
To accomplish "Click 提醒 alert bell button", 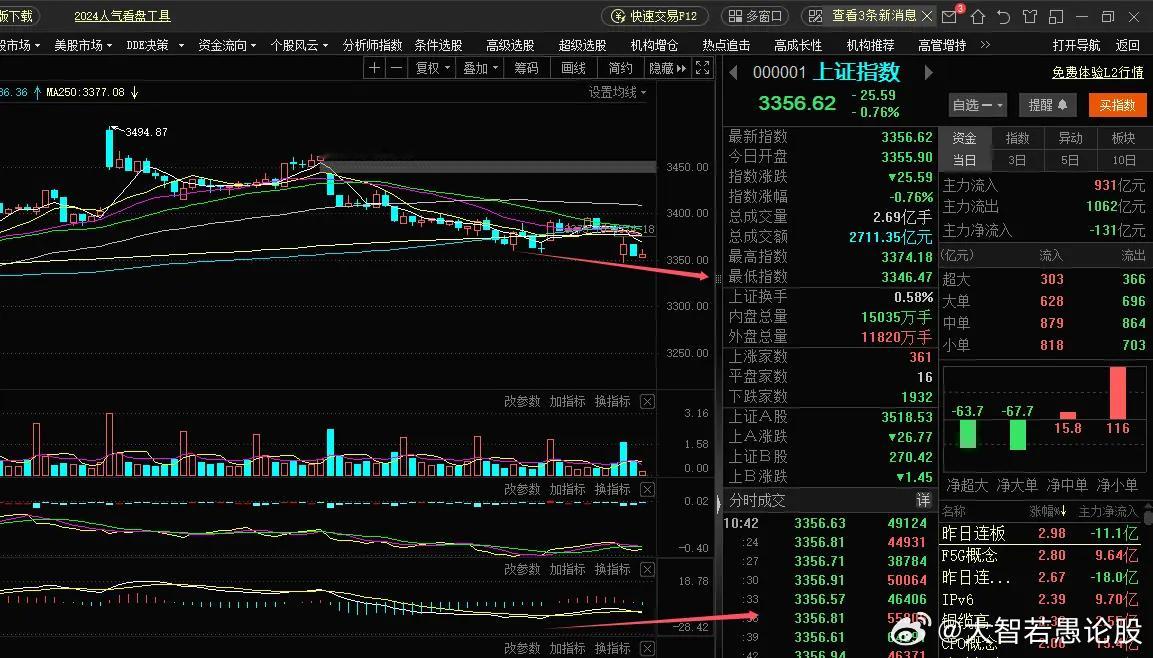I will point(1048,105).
